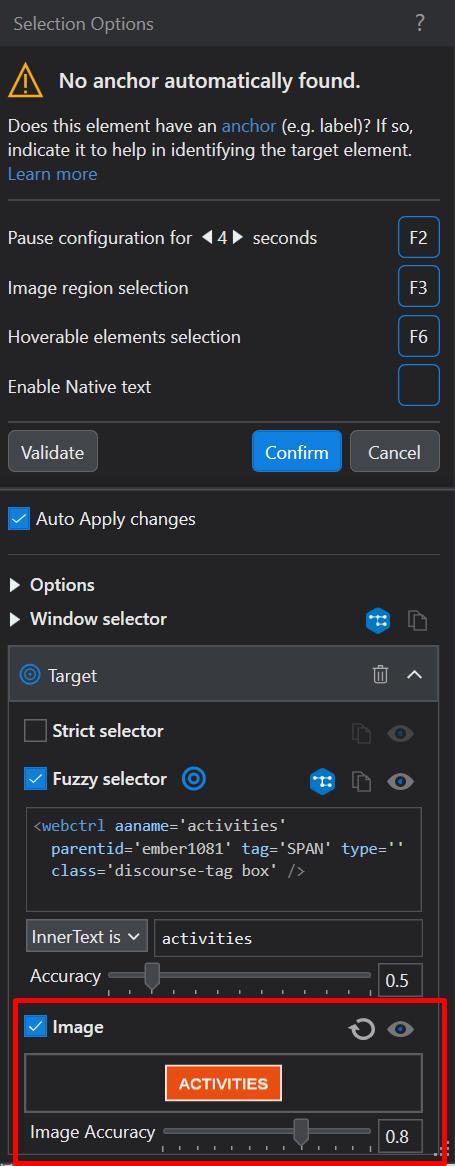This screenshot has height=1166, width=455.
Task: Follow the Learn more link
Action: pos(52,174)
